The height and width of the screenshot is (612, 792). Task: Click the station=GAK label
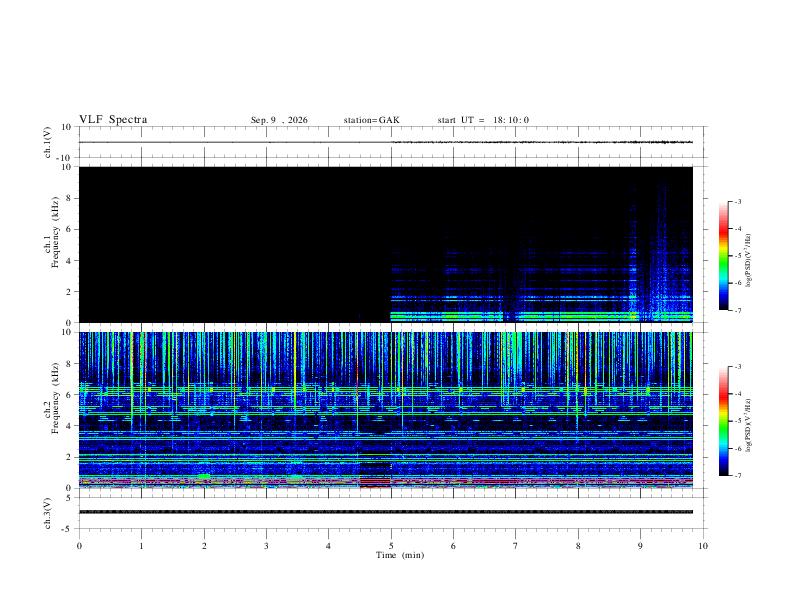372,120
